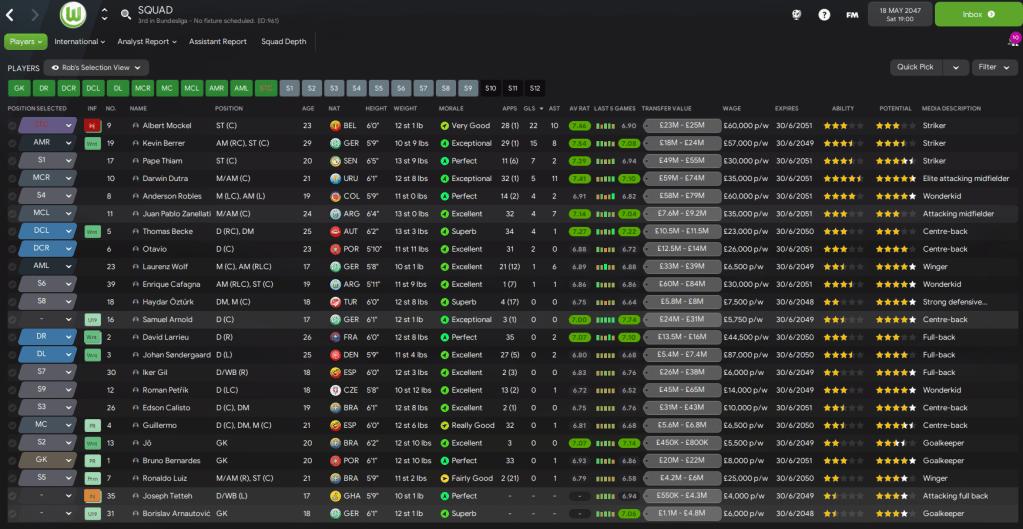Click the back navigation arrow

tap(11, 14)
